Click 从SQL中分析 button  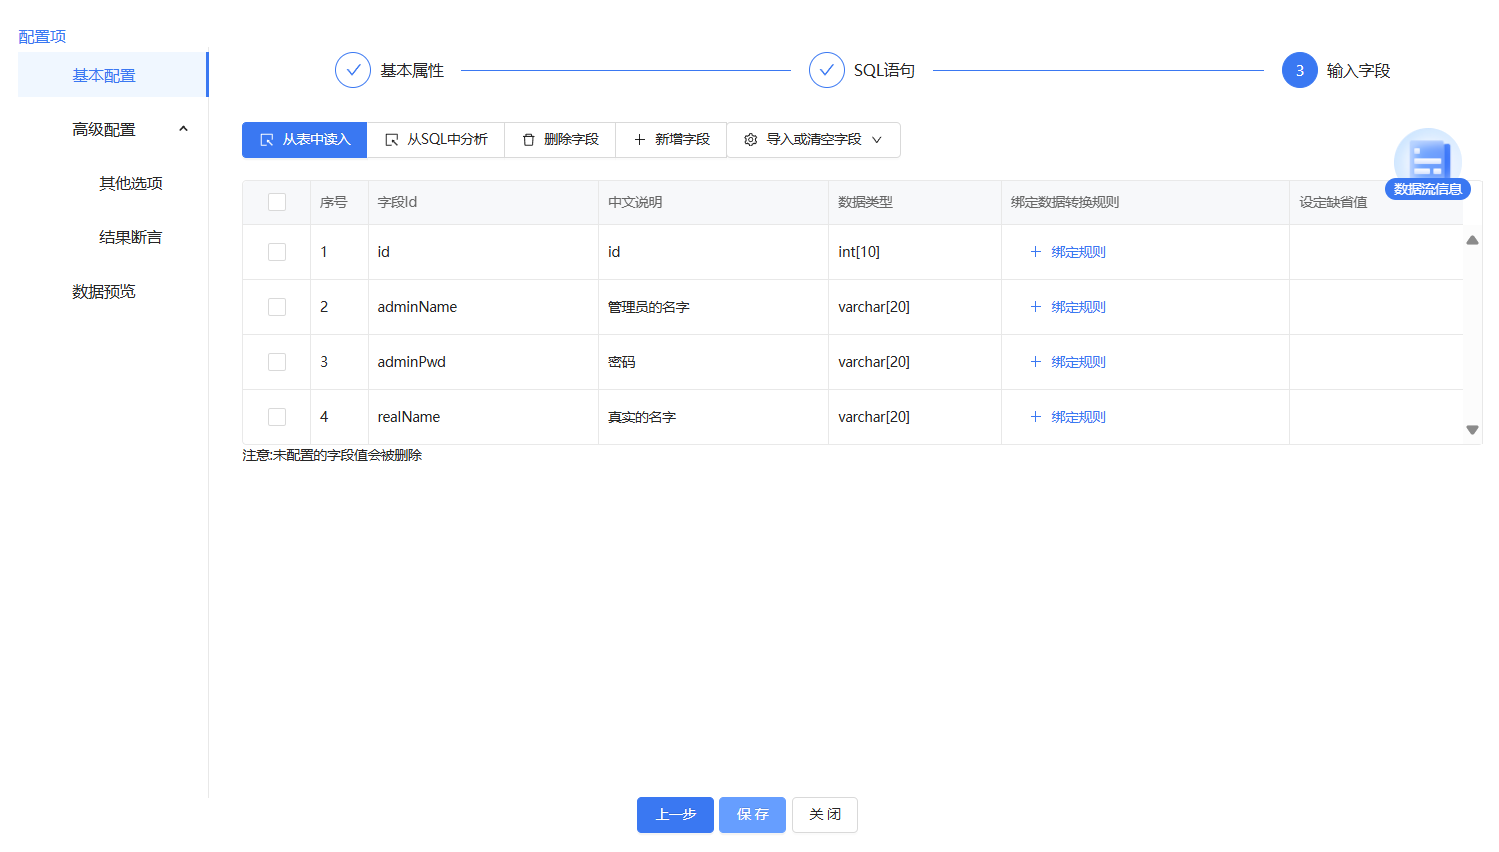(x=436, y=140)
